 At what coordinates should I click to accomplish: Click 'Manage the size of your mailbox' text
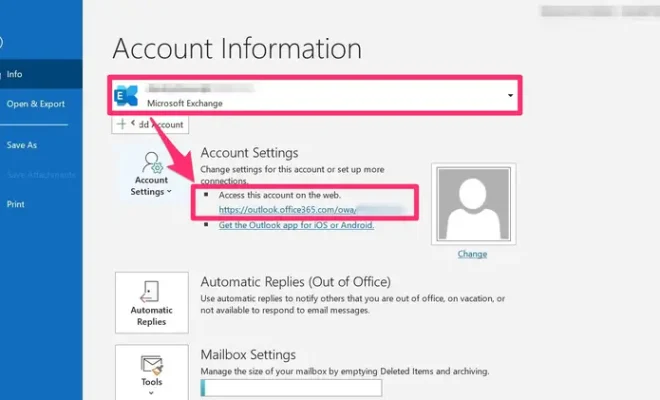345,371
